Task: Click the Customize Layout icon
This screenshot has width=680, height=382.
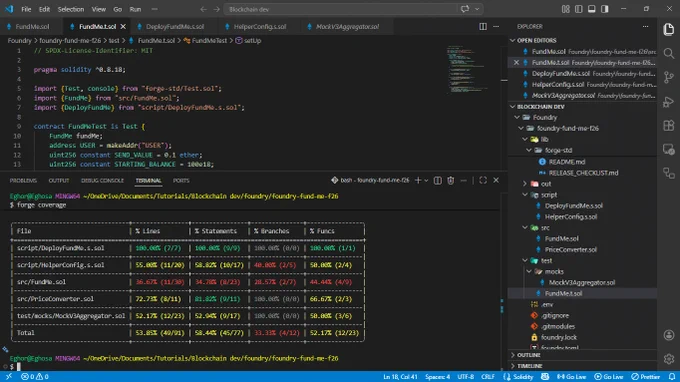Action: [x=566, y=9]
